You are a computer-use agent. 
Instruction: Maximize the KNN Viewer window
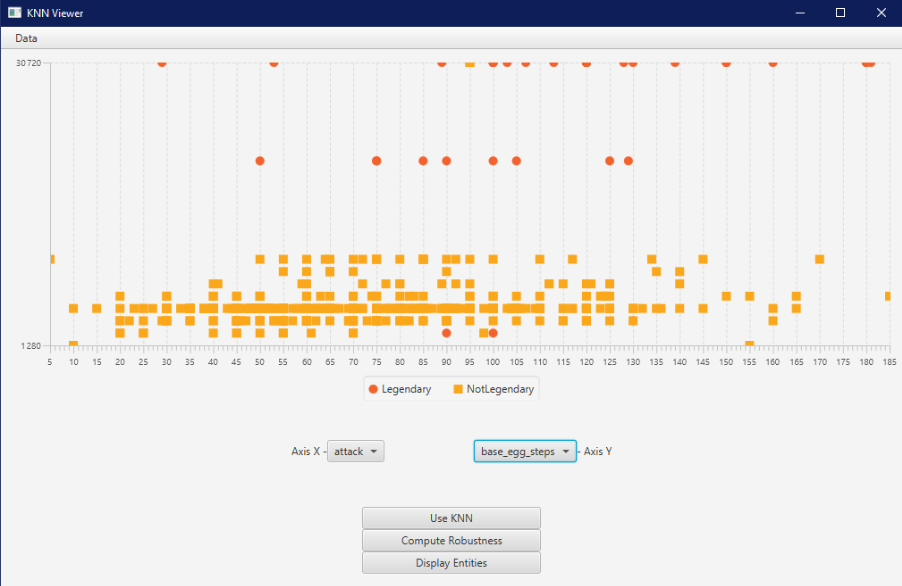click(840, 13)
